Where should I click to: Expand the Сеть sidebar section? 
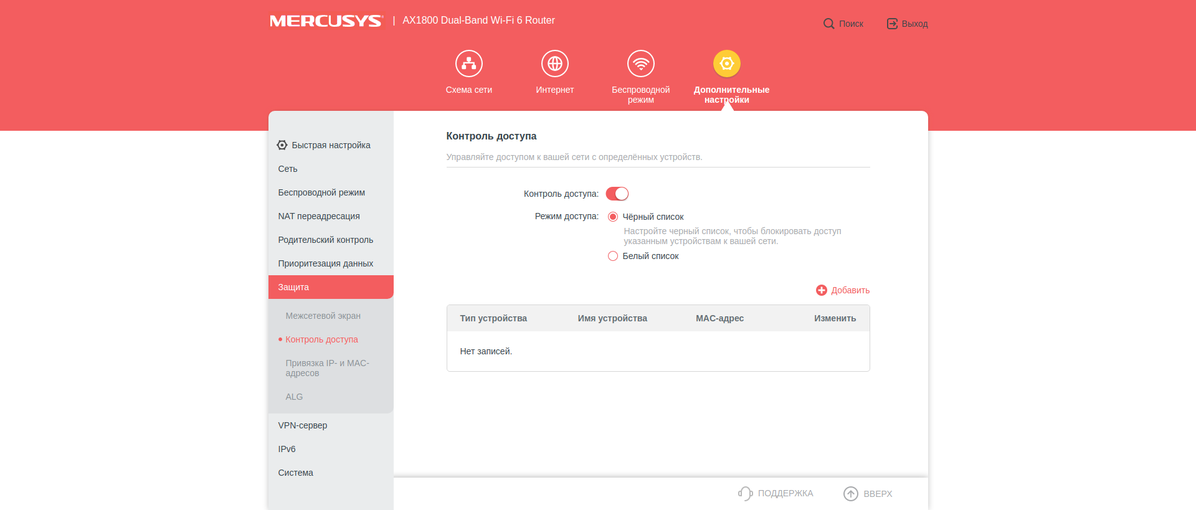[288, 169]
